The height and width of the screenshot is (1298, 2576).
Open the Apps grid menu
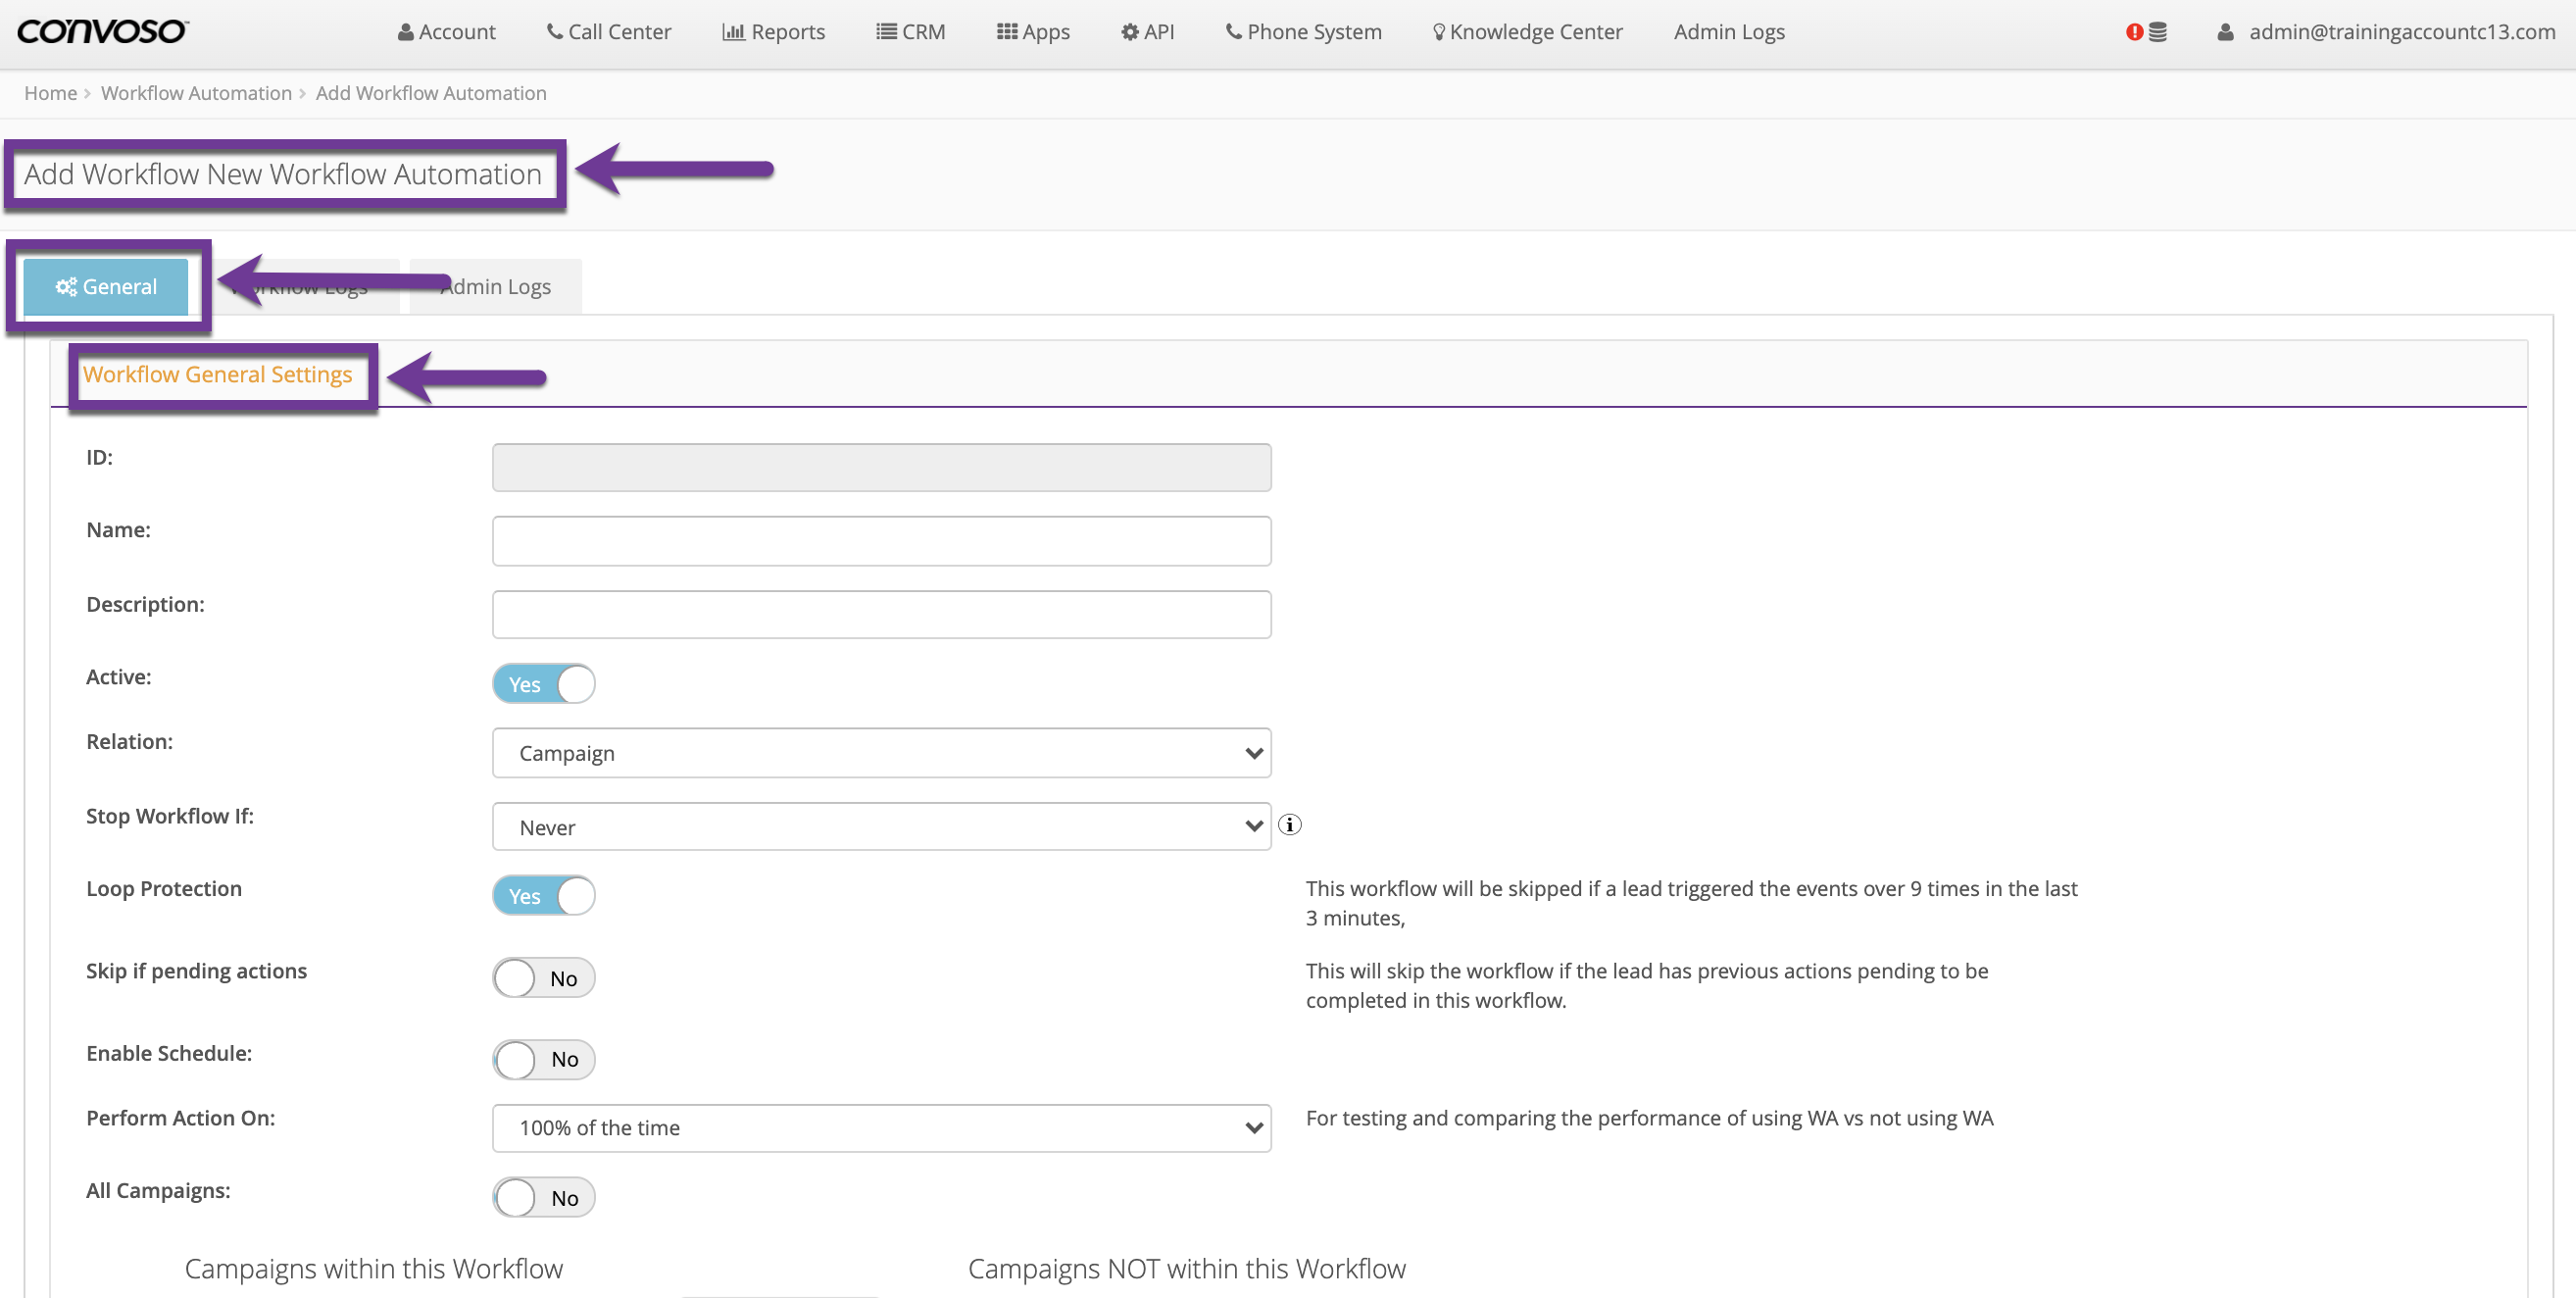coord(1033,32)
